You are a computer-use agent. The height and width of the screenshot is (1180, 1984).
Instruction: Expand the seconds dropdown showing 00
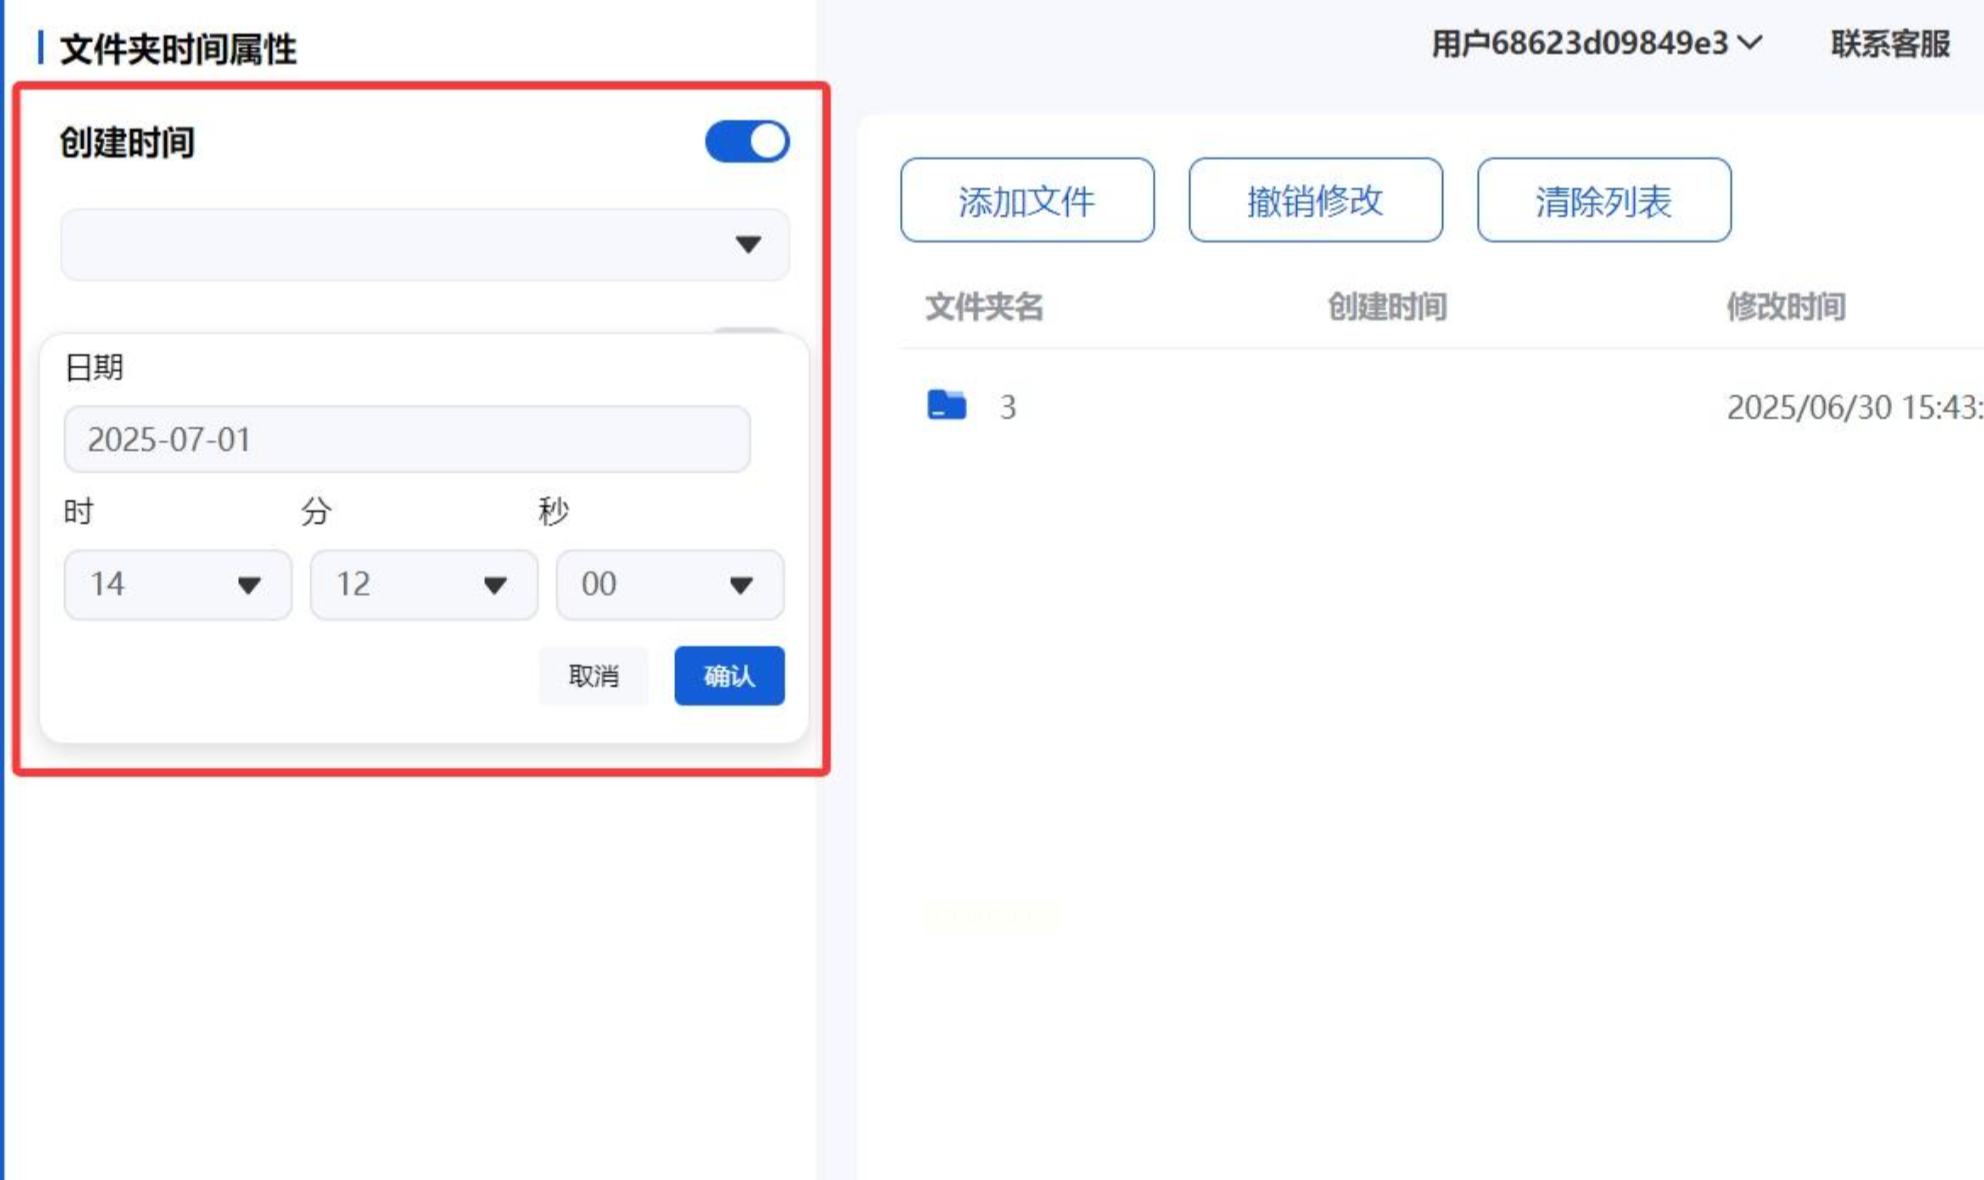pyautogui.click(x=669, y=584)
